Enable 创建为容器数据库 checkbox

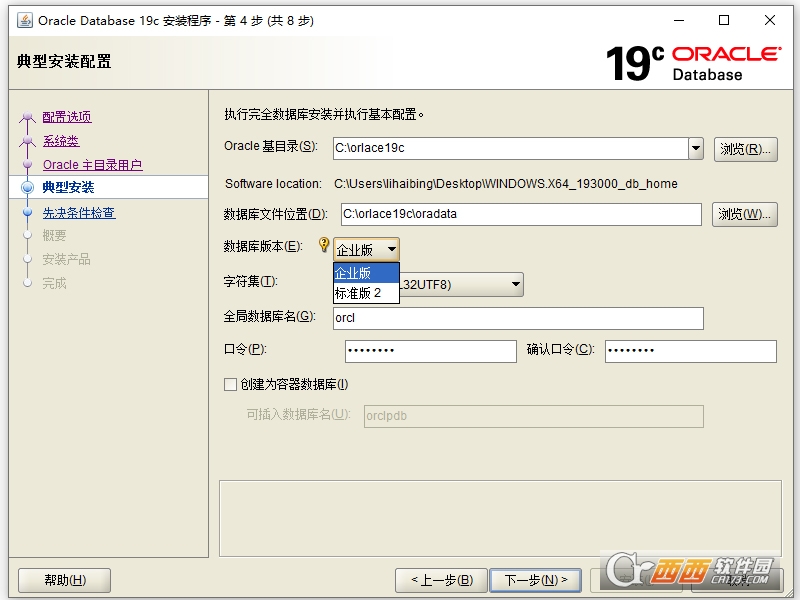(x=231, y=384)
